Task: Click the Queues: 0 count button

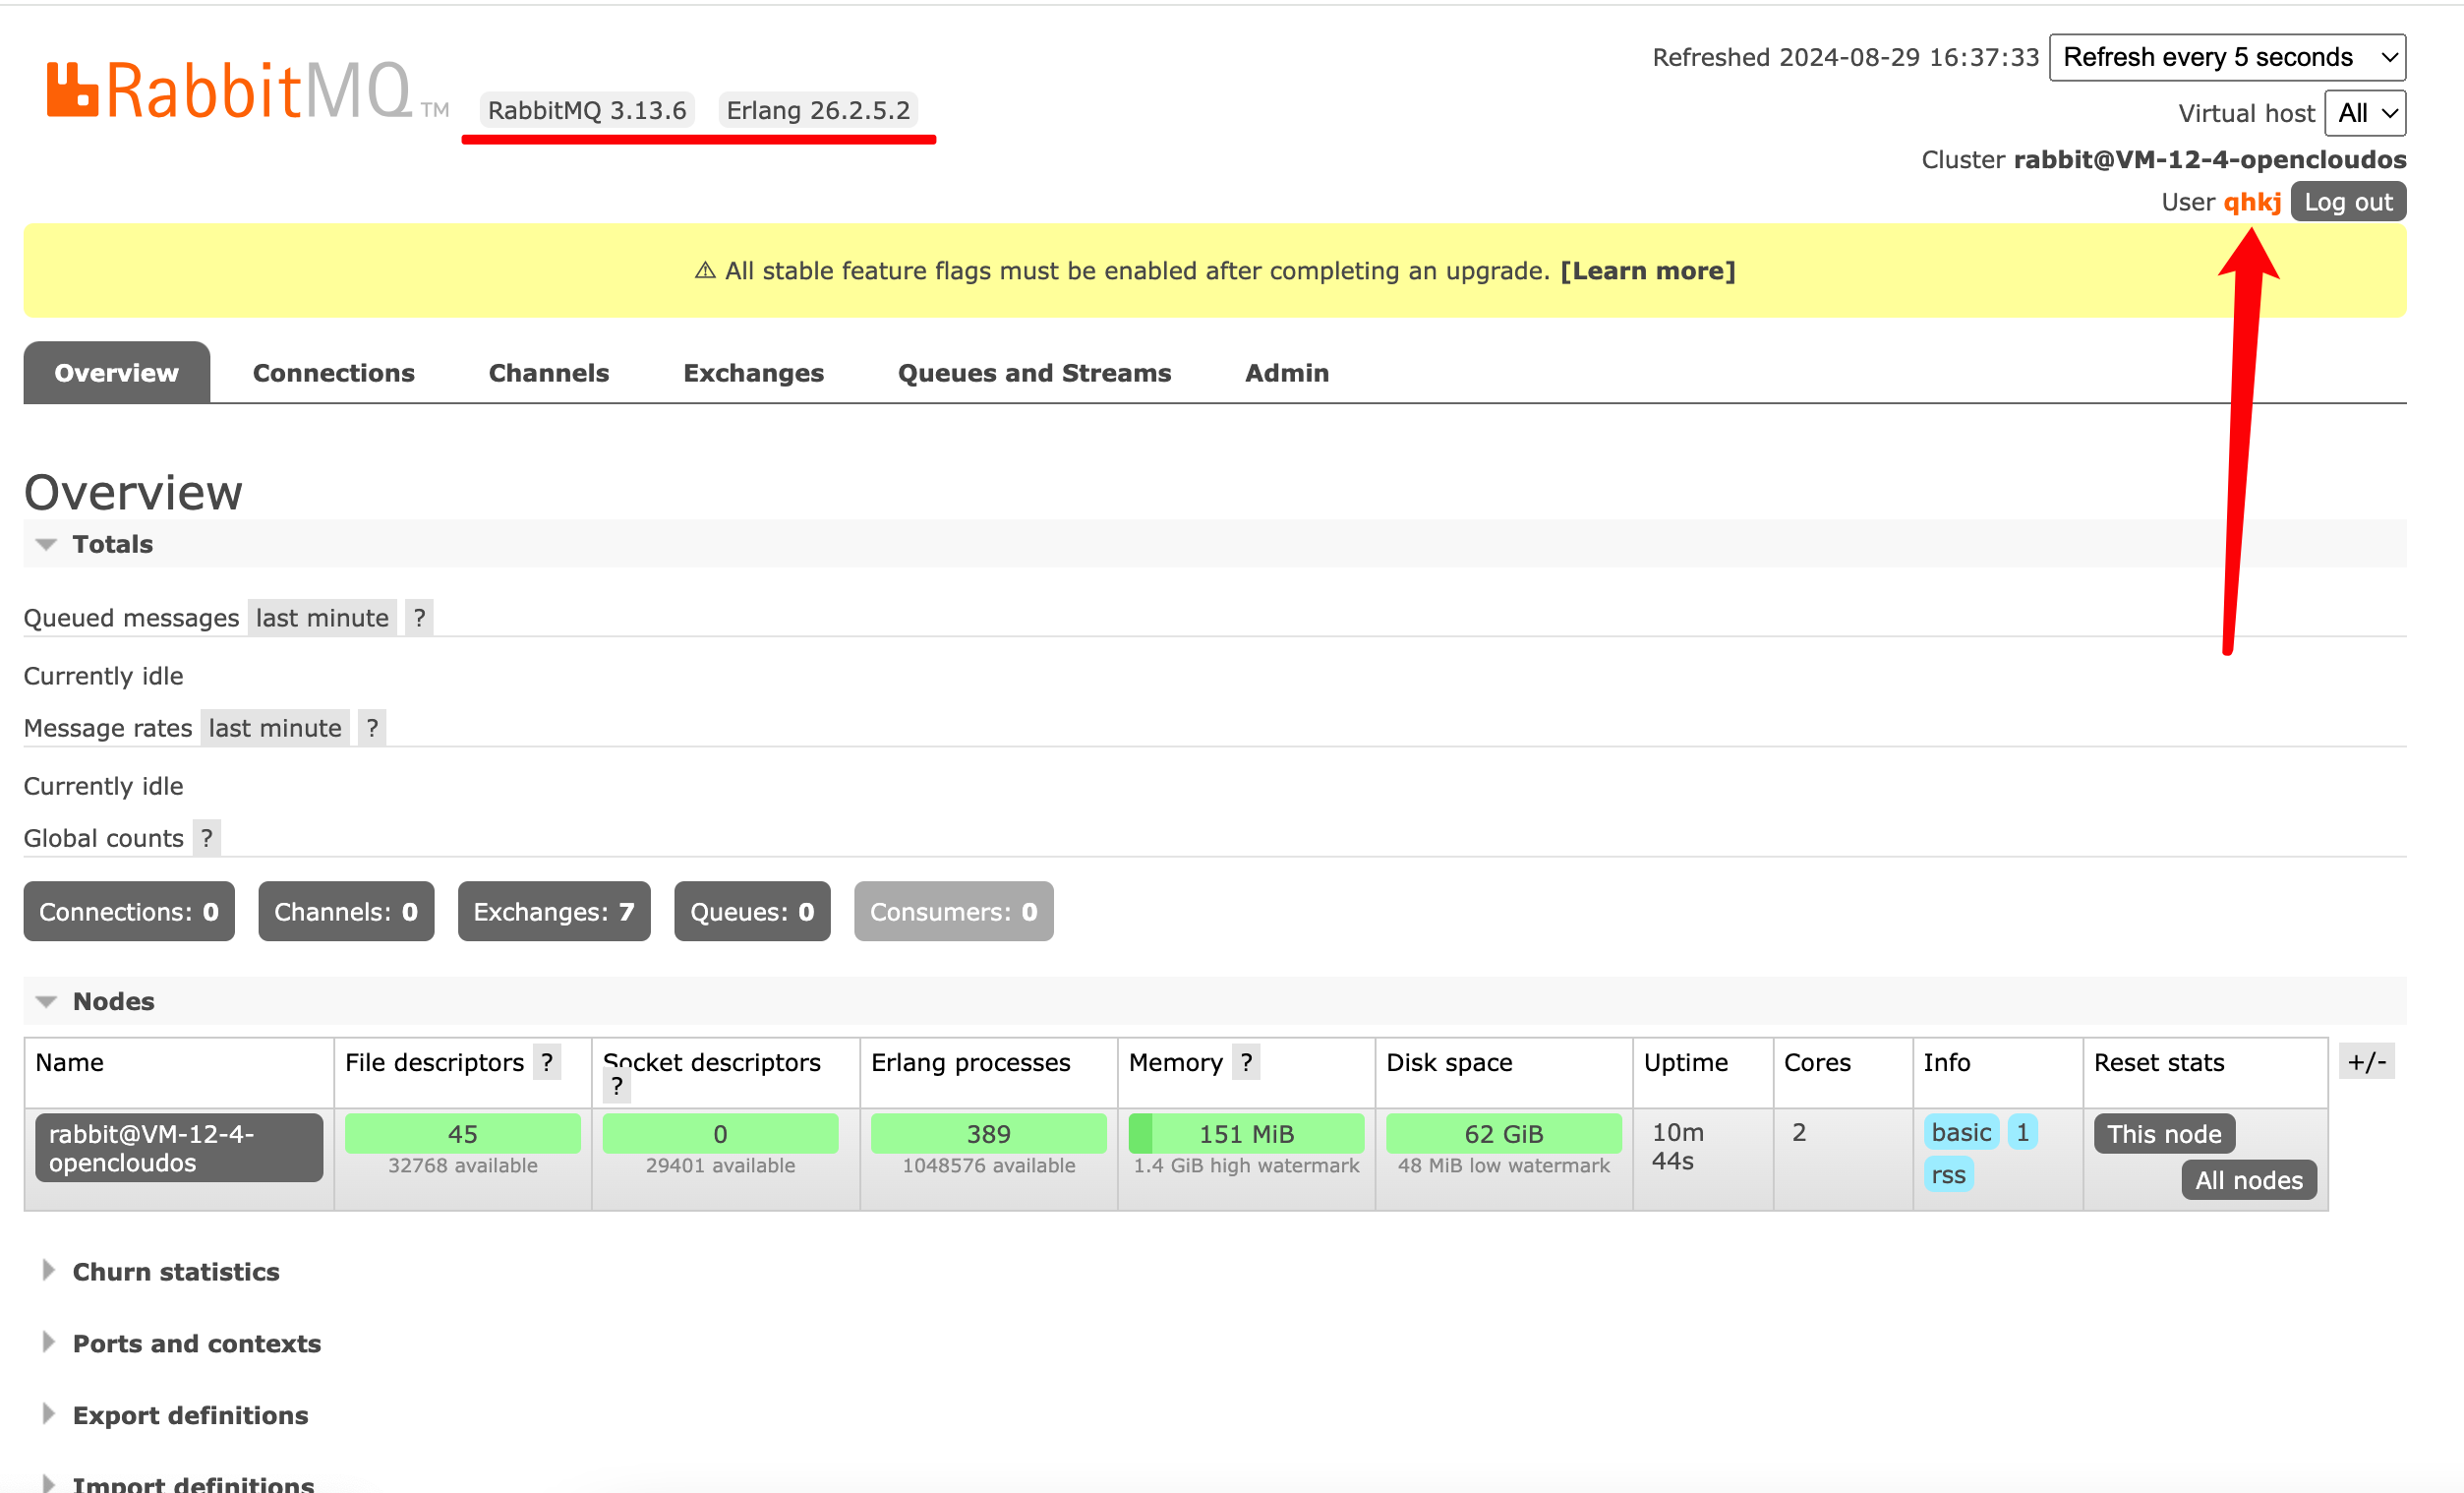Action: tap(752, 911)
